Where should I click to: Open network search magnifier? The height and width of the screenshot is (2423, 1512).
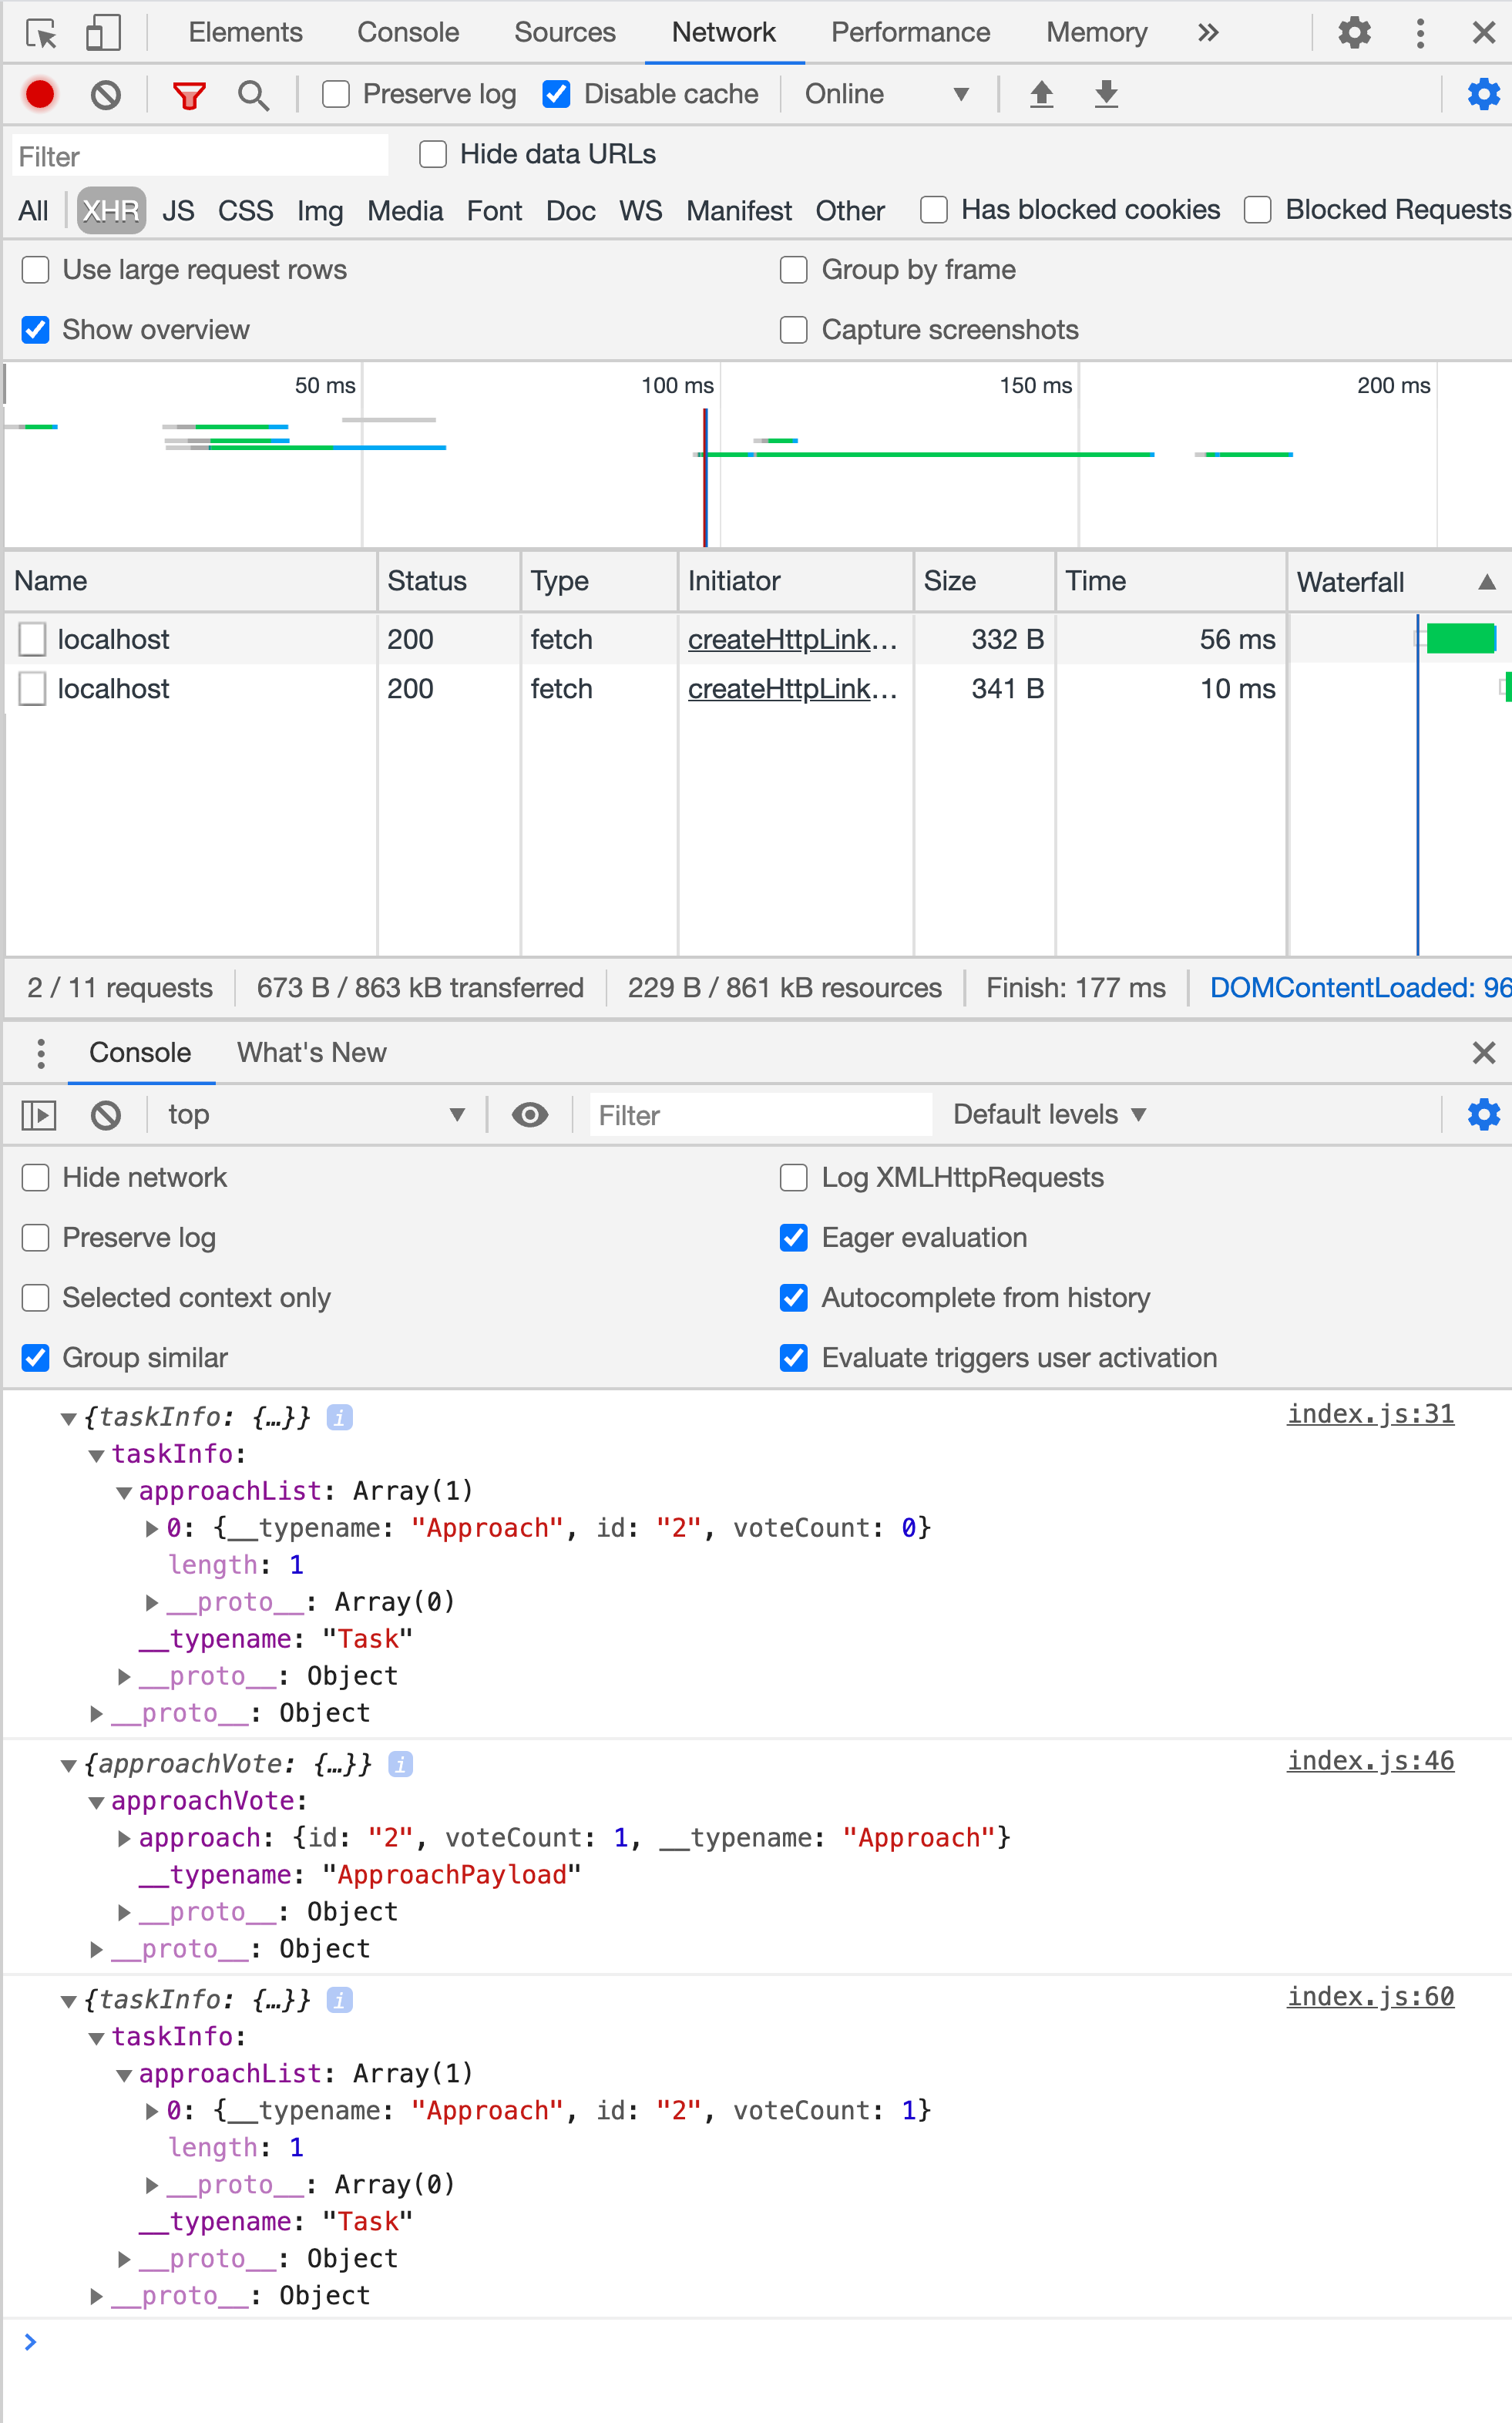pyautogui.click(x=253, y=95)
